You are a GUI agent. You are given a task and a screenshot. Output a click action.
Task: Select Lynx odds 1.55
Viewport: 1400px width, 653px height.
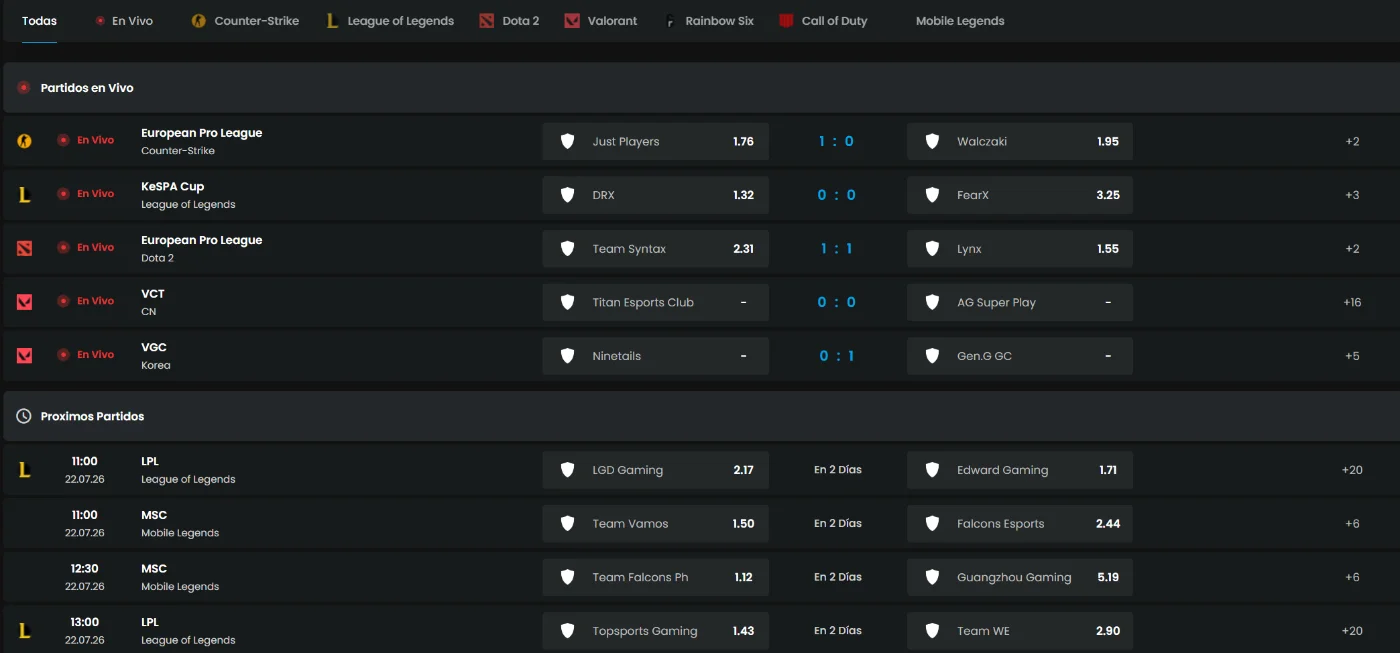tap(1020, 249)
